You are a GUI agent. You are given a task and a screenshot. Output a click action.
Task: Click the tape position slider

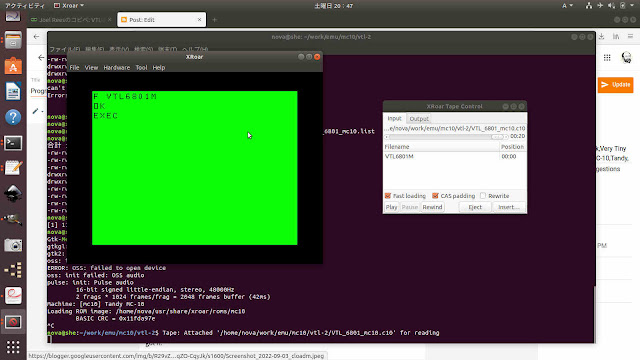coord(446,137)
